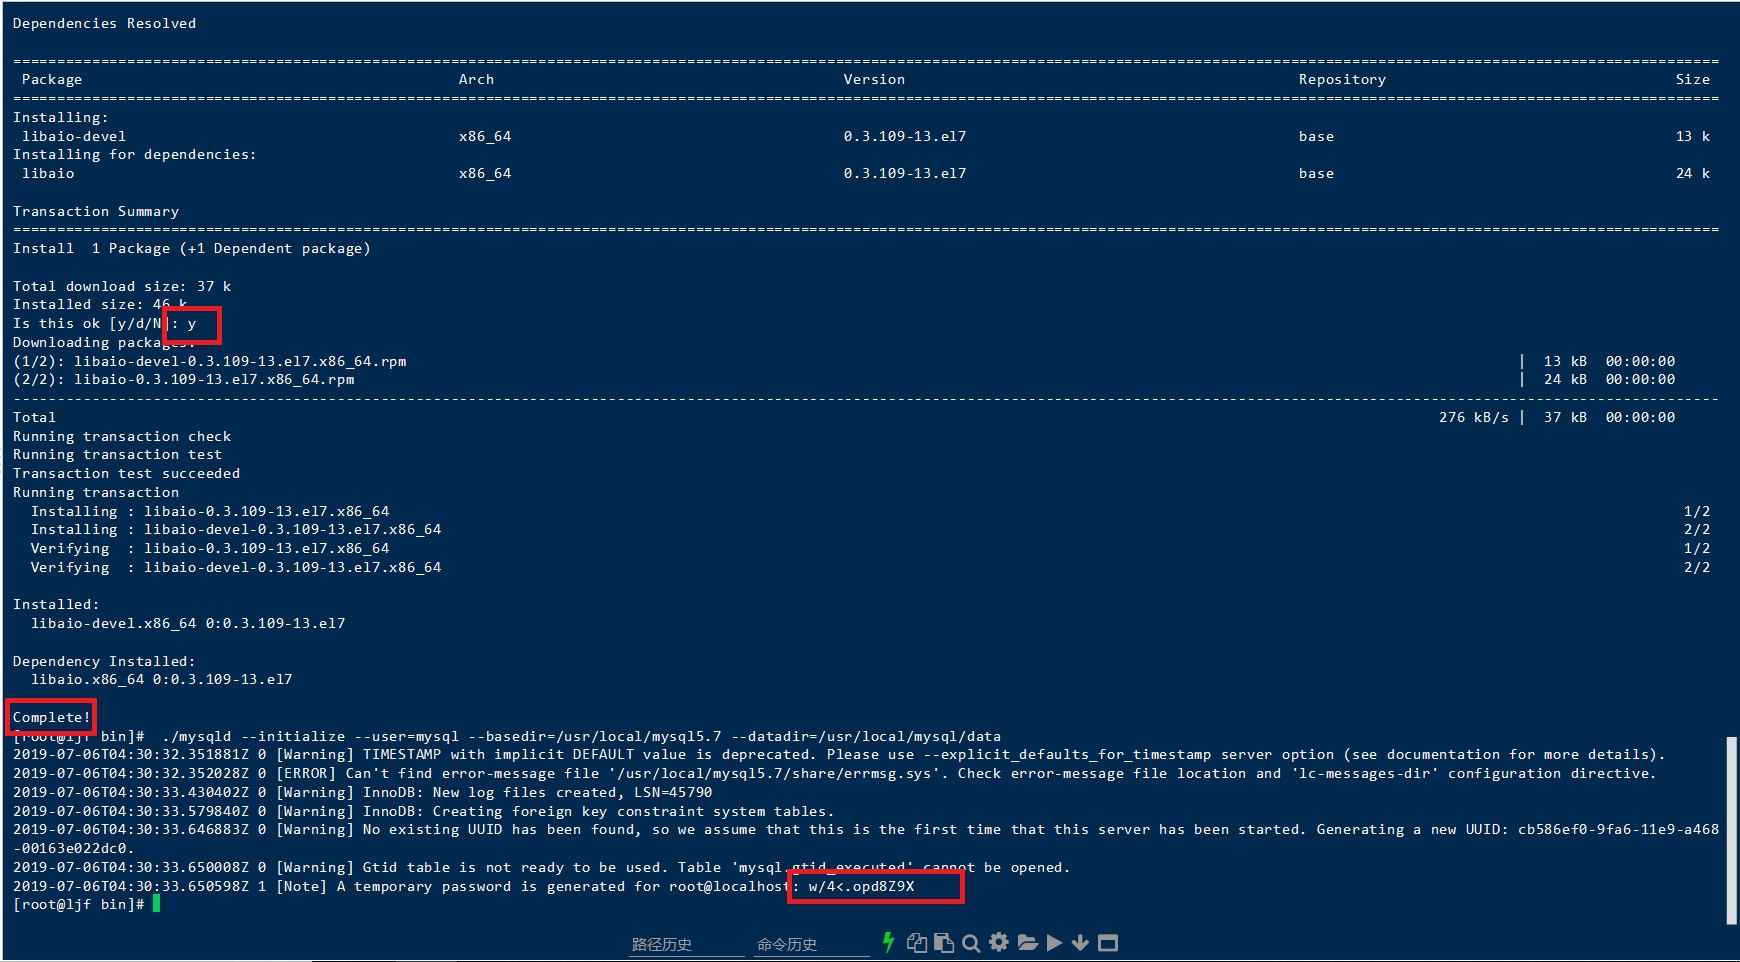
Task: Click the green lightning quick-command icon
Action: pyautogui.click(x=888, y=942)
